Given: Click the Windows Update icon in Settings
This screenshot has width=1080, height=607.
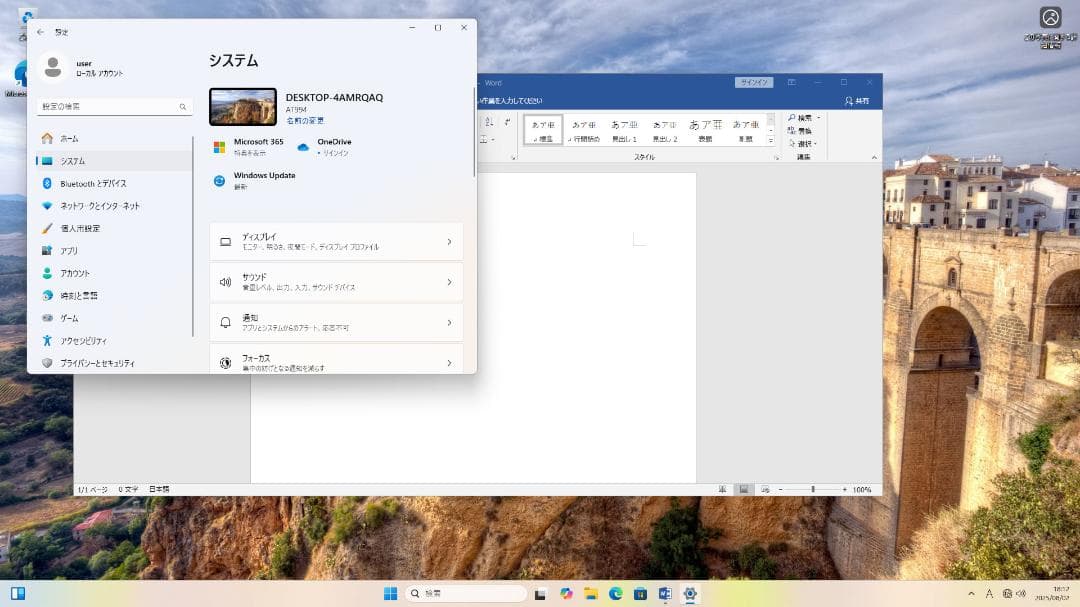Looking at the screenshot, I should [x=219, y=180].
